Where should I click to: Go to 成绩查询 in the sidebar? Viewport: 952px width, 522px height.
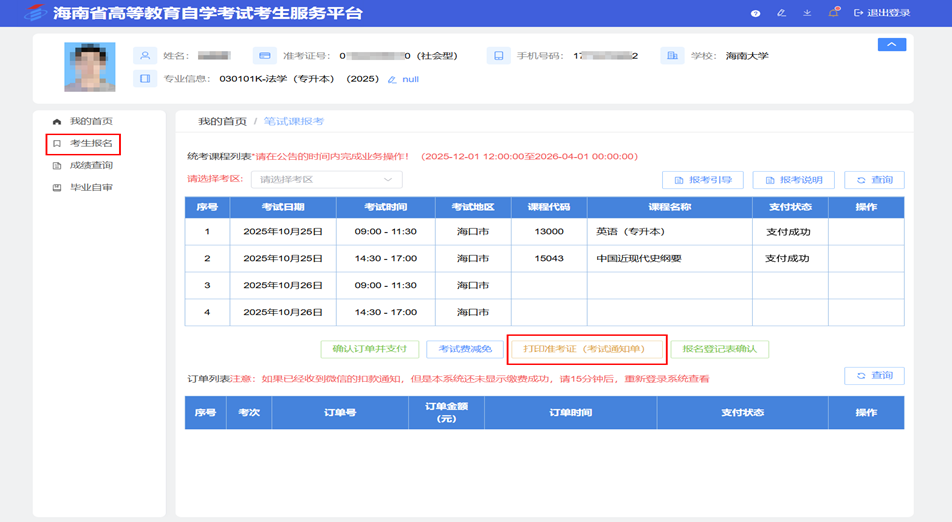click(90, 166)
